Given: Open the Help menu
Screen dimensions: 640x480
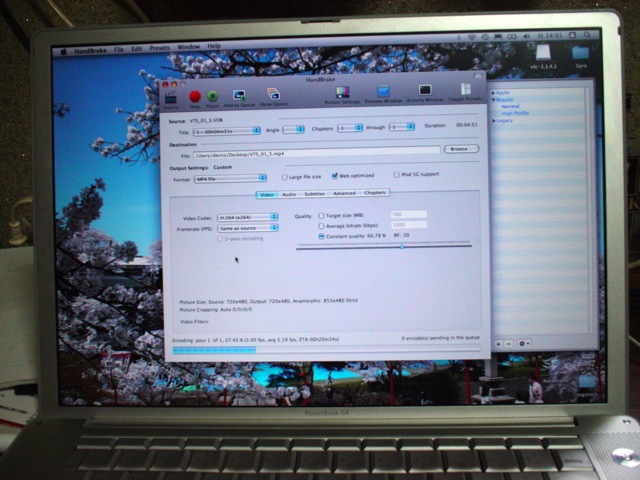Looking at the screenshot, I should coord(214,46).
